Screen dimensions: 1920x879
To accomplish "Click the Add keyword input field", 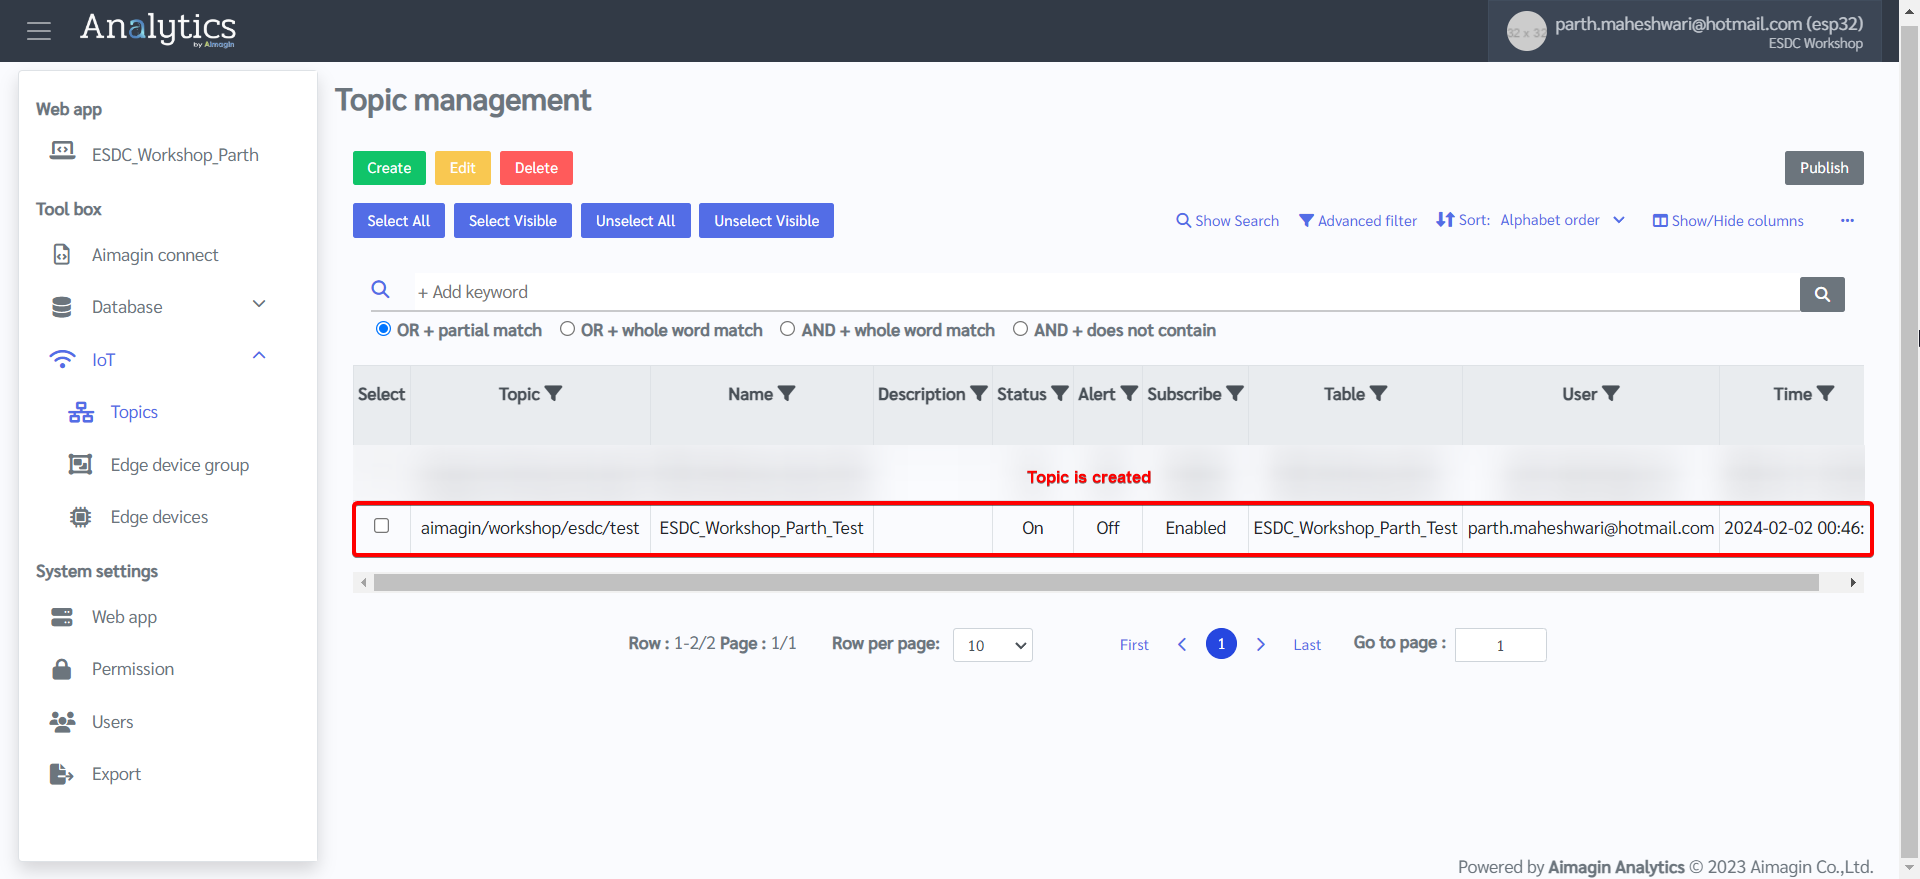I will click(1106, 292).
